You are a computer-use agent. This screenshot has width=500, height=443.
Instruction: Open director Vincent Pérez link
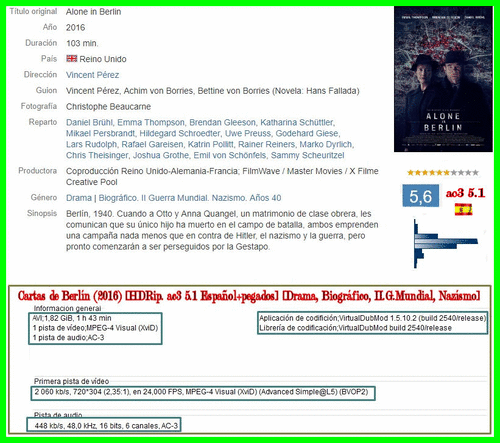92,75
